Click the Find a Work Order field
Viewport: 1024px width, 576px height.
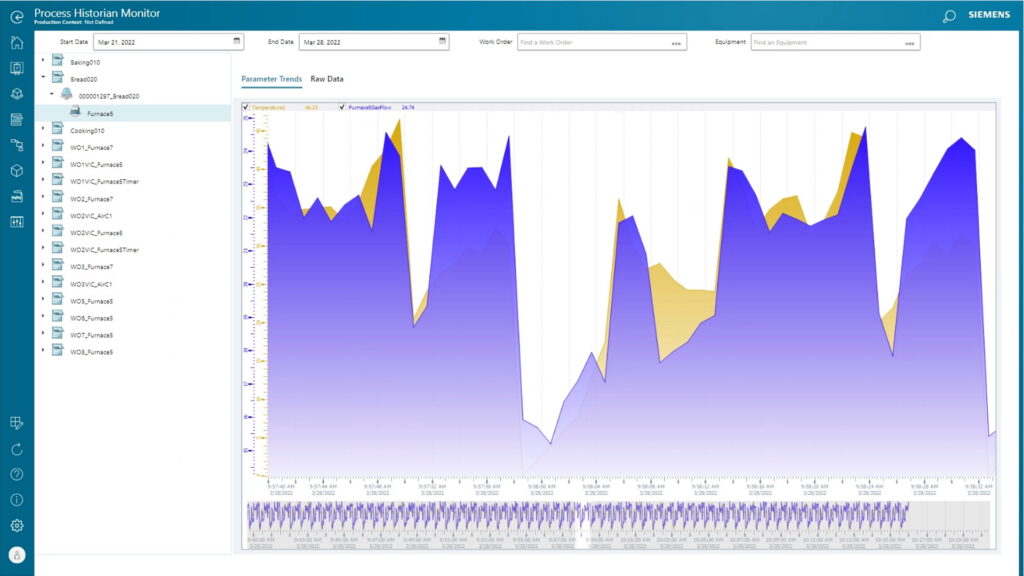tap(601, 42)
